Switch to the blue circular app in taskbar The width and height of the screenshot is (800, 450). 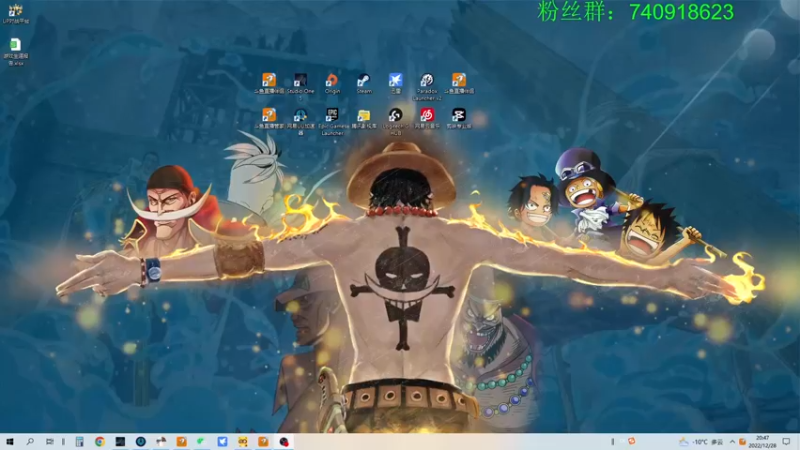point(140,441)
